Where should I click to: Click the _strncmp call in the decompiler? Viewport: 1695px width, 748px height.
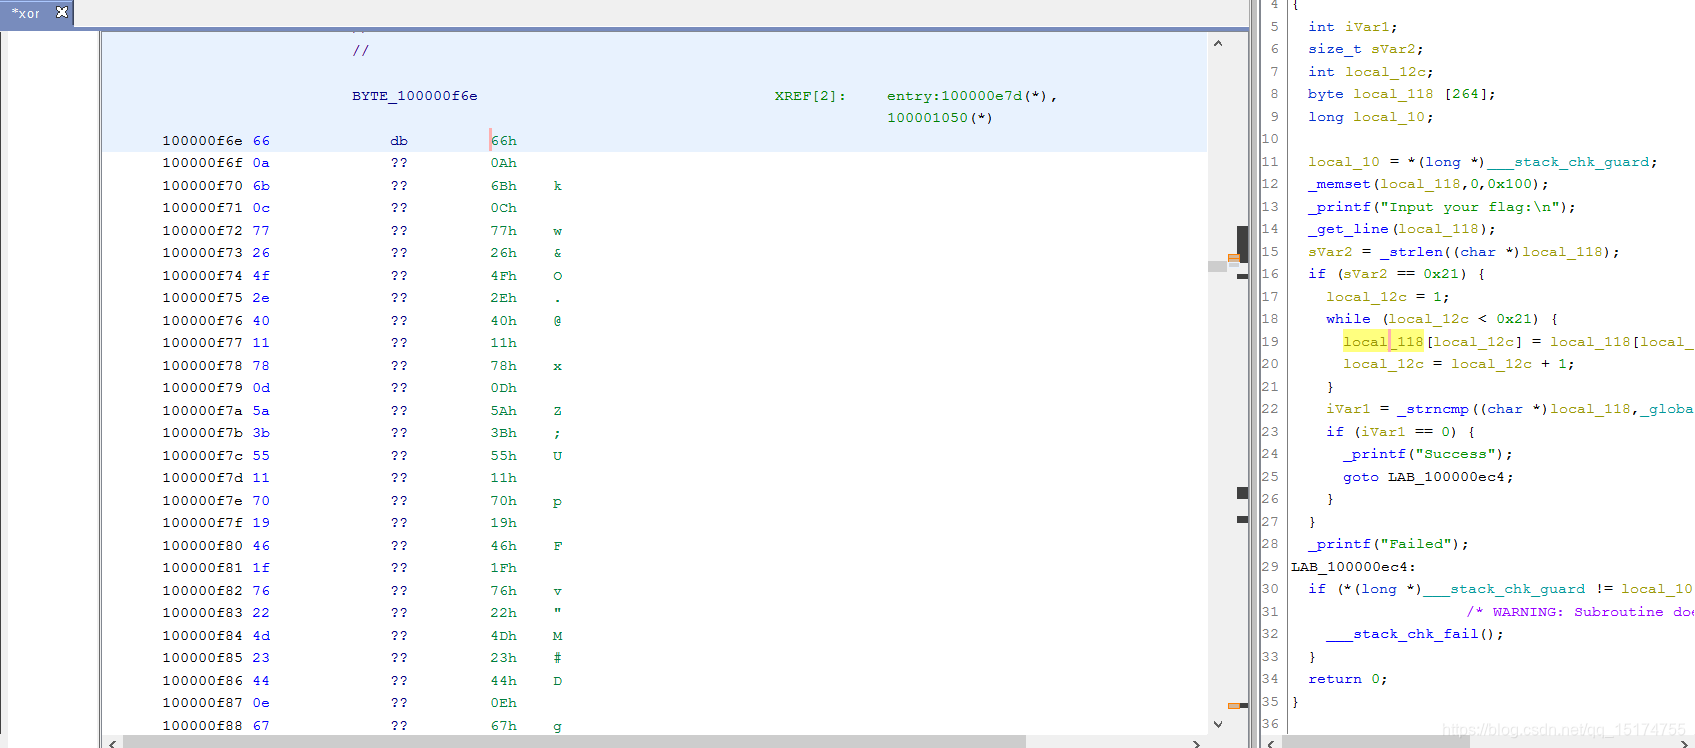pos(1433,409)
